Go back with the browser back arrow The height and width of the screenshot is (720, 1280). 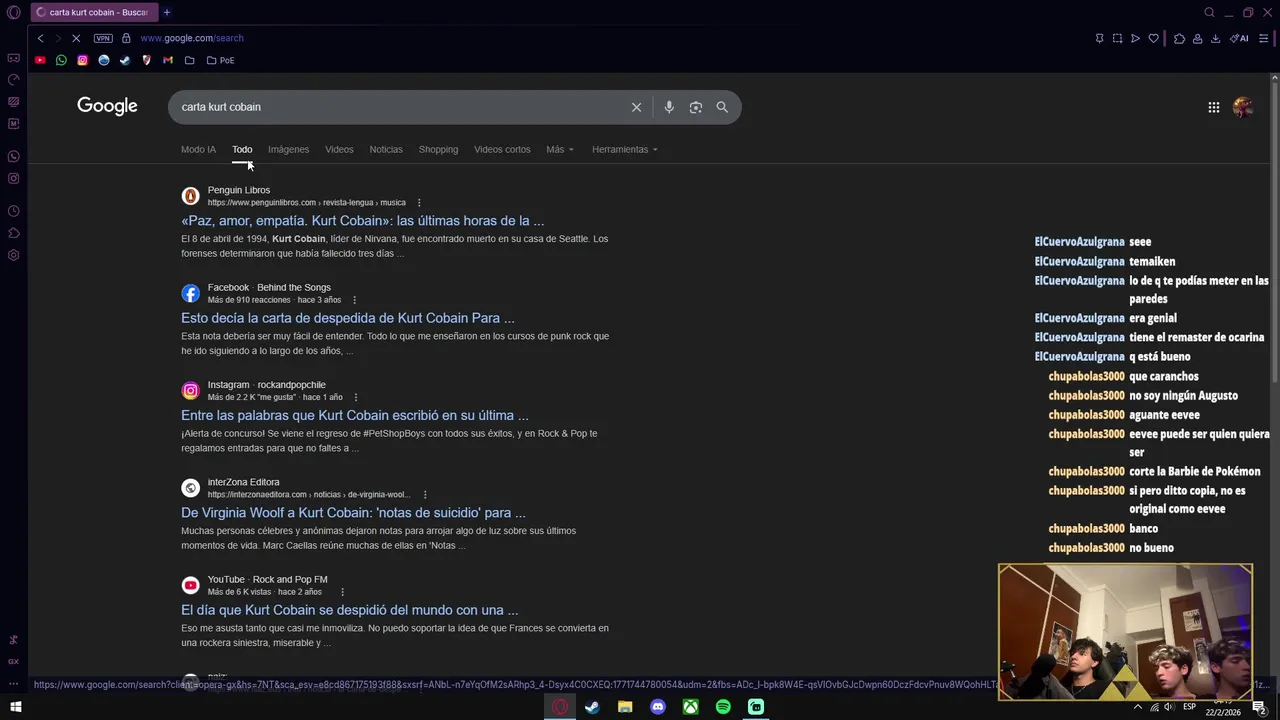pos(40,38)
